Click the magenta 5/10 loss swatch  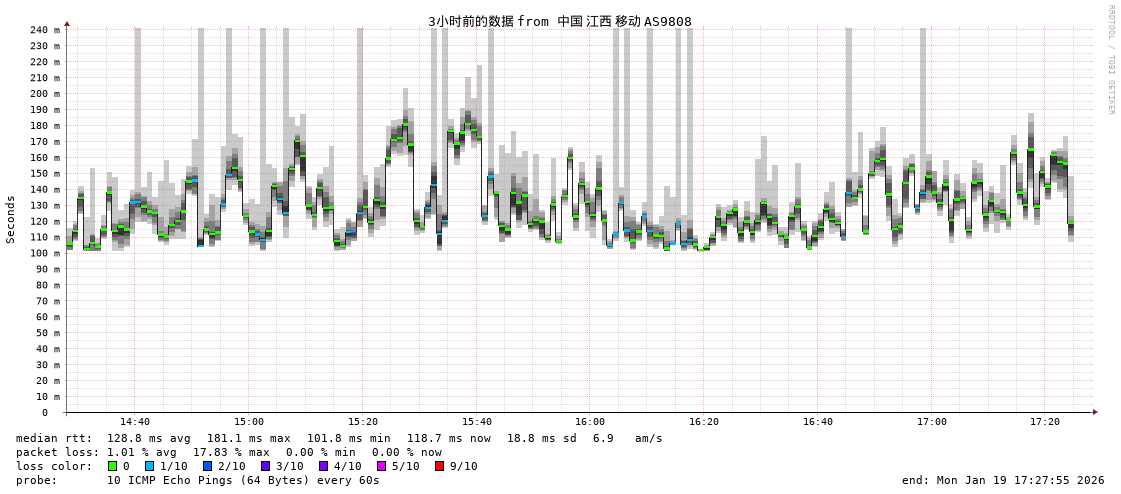[x=381, y=466]
